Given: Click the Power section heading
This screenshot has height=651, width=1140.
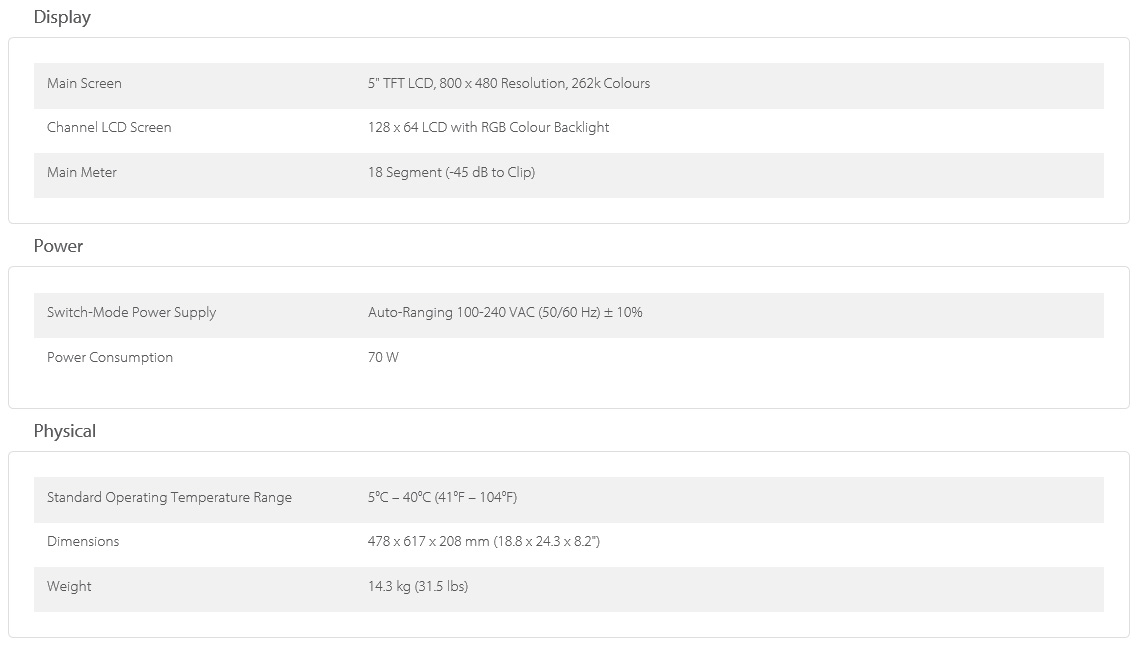Looking at the screenshot, I should [58, 246].
